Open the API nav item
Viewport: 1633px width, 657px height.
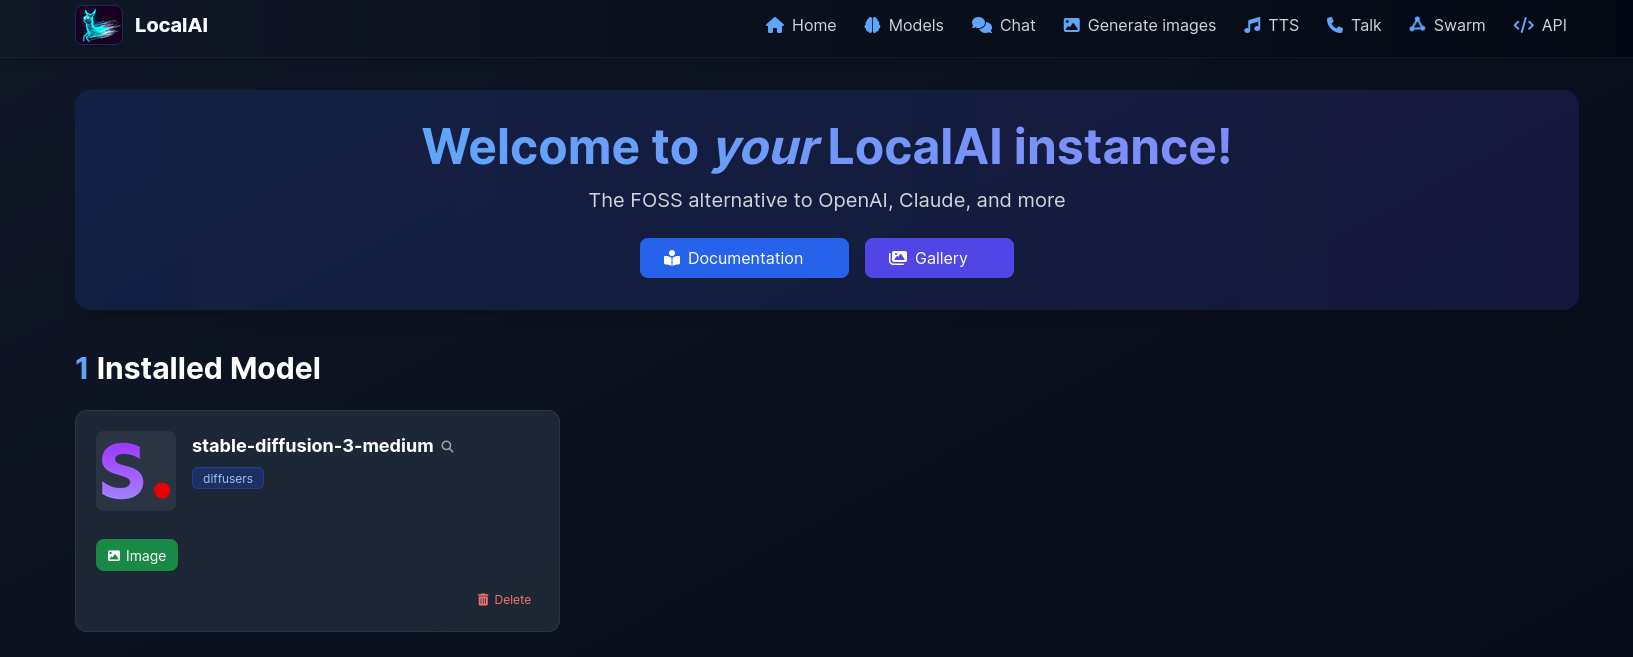pyautogui.click(x=1540, y=25)
